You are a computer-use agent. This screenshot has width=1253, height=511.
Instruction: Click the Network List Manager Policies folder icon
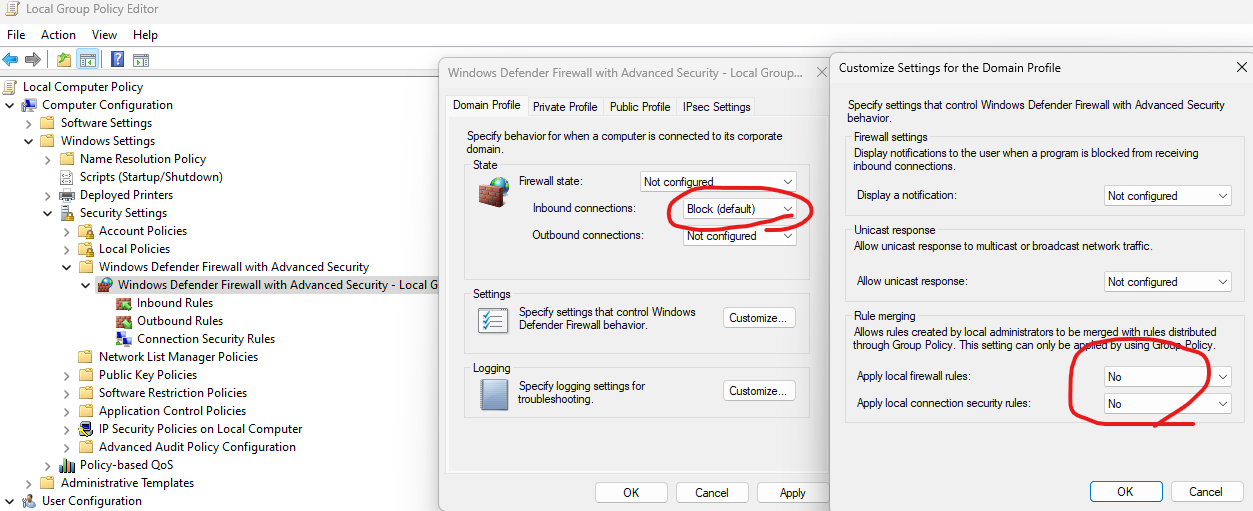(x=86, y=357)
